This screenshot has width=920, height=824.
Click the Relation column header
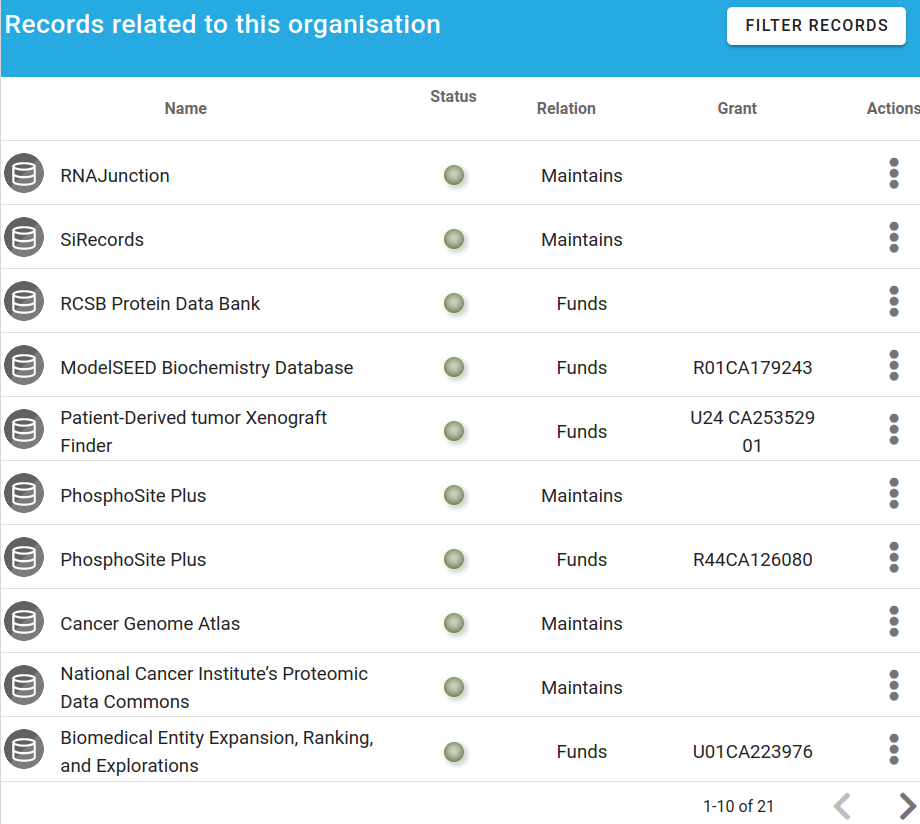coord(566,108)
